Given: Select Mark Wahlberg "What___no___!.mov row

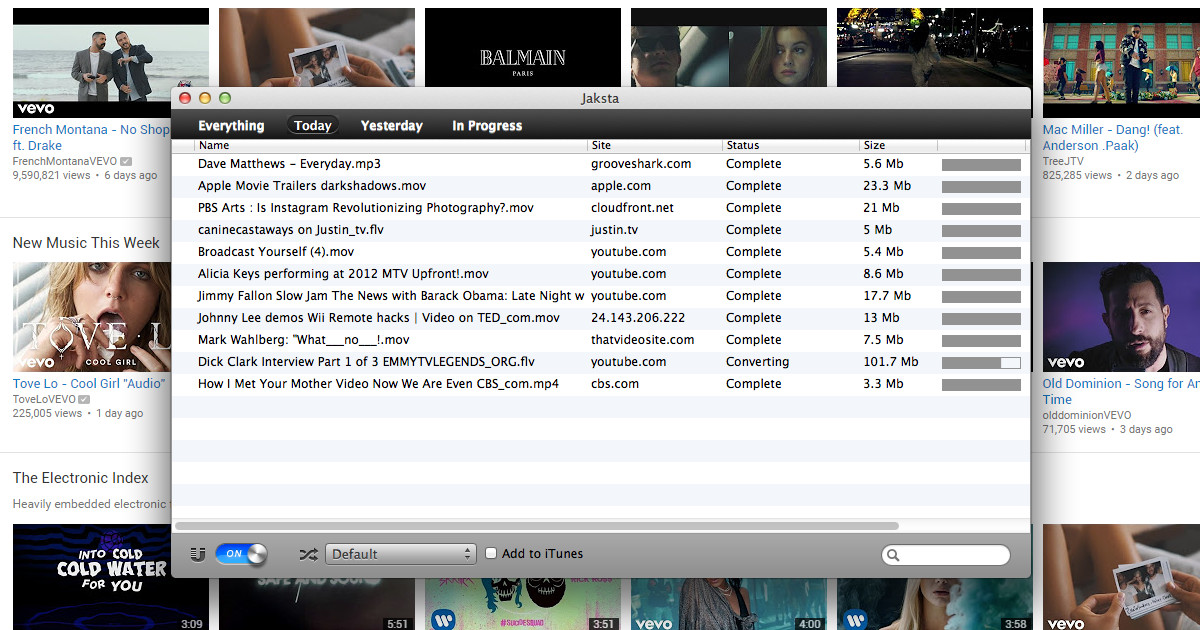Looking at the screenshot, I should (x=600, y=340).
